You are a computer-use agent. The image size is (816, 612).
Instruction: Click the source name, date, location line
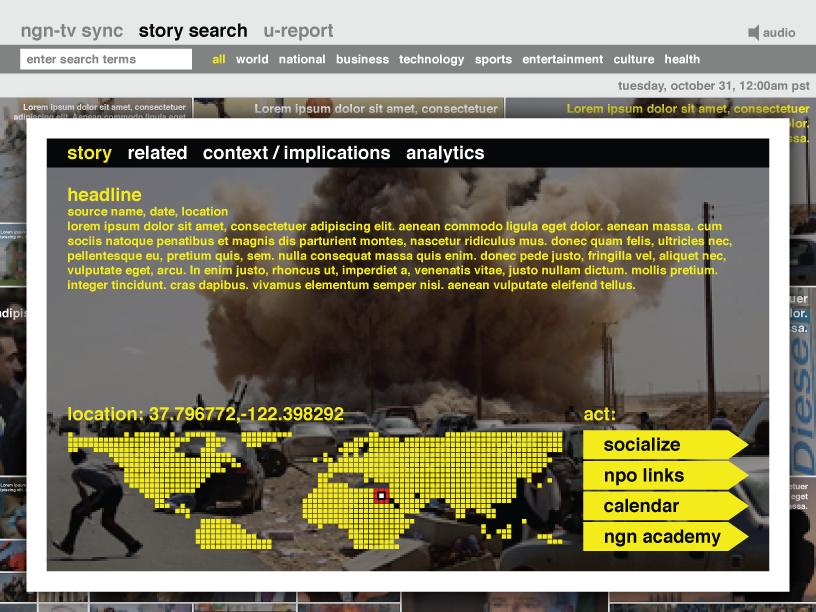click(x=148, y=212)
